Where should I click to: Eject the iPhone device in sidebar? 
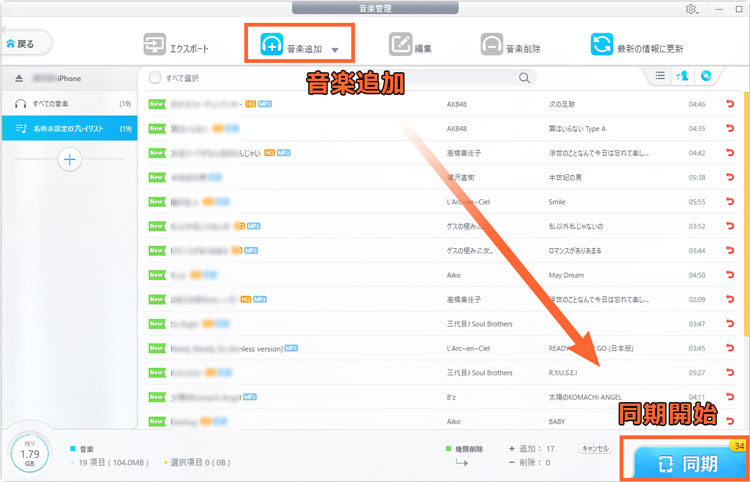tap(18, 78)
